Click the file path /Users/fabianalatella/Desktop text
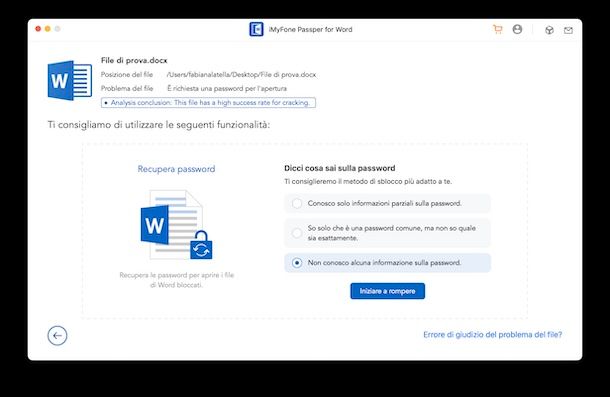This screenshot has width=610, height=397. pos(241,75)
